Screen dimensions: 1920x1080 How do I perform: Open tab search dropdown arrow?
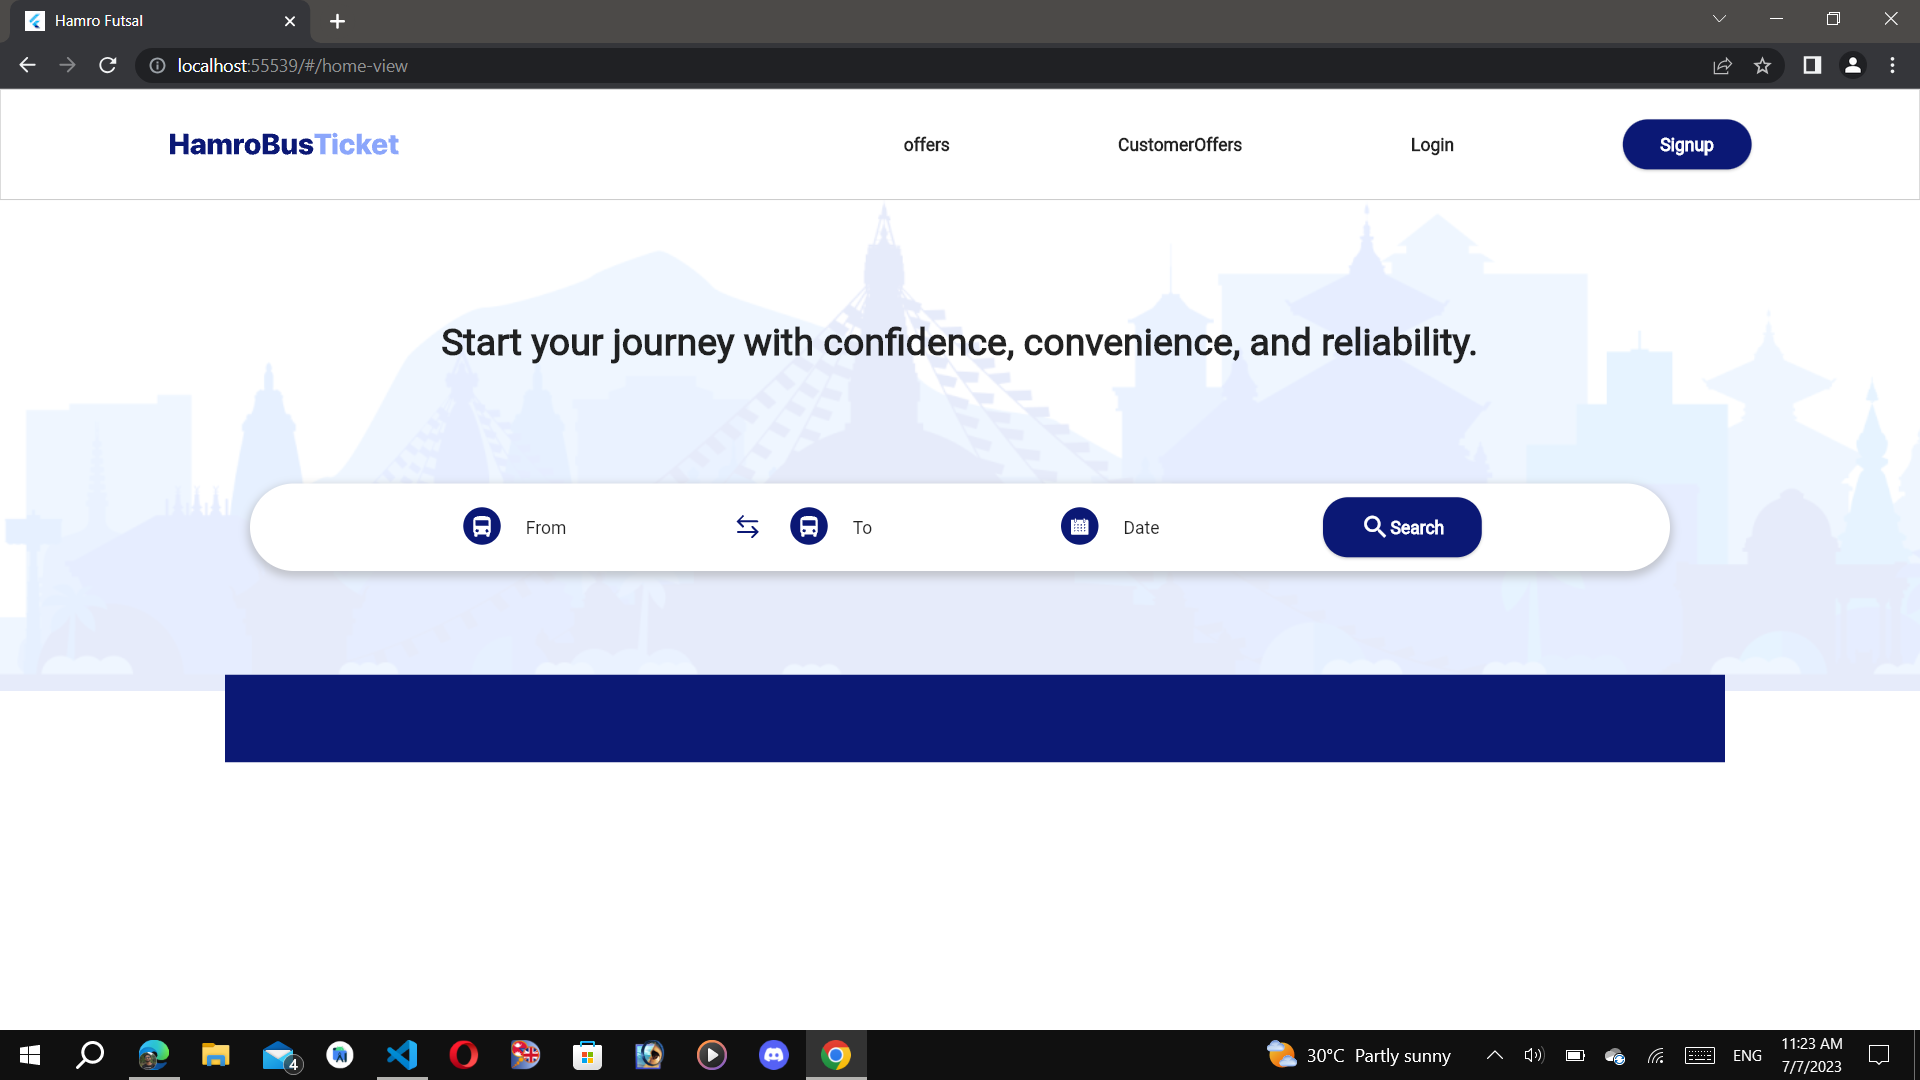coord(1719,19)
